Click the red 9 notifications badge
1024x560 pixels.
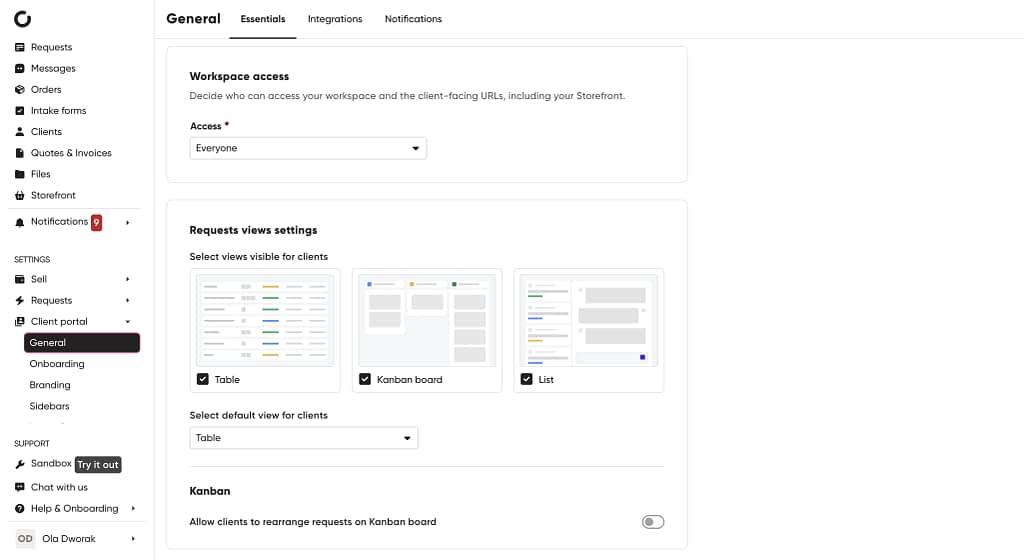pyautogui.click(x=97, y=223)
